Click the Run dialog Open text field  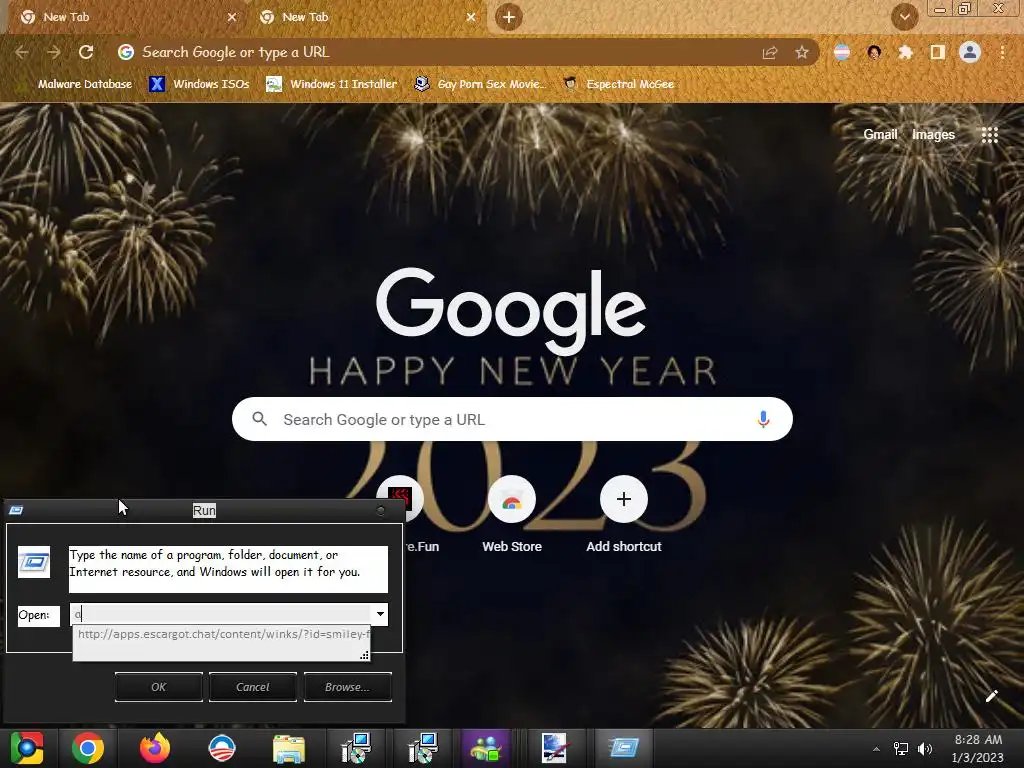click(x=221, y=614)
